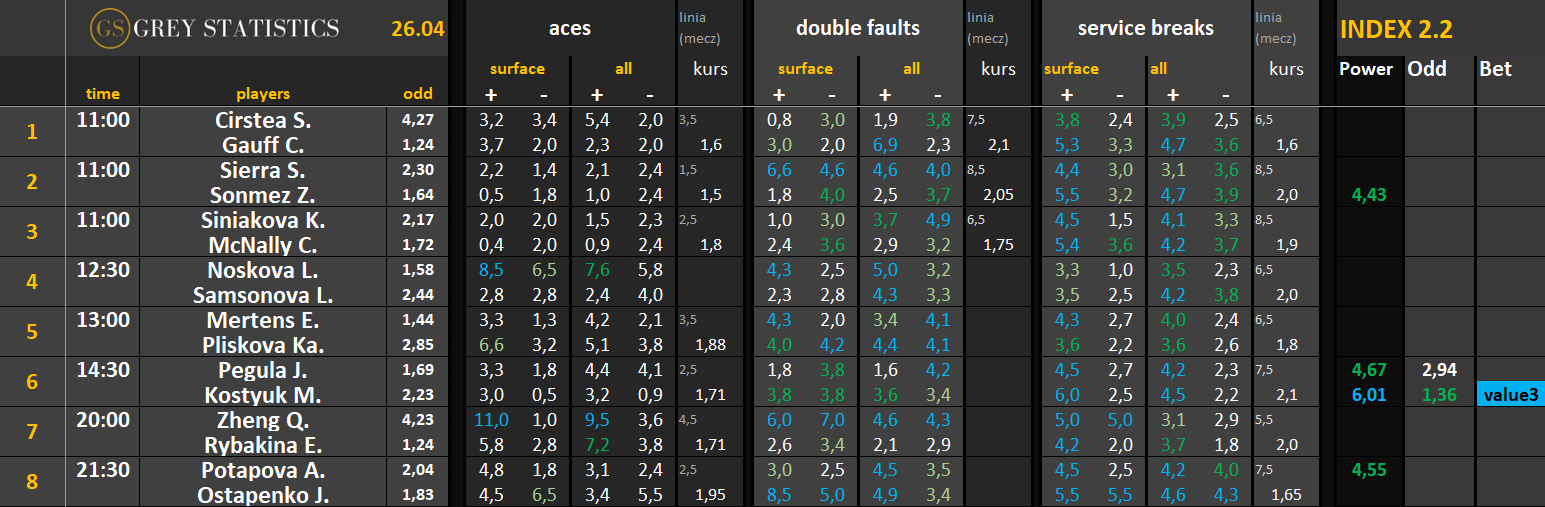The width and height of the screenshot is (1545, 507).
Task: Select the double faults section header
Action: [x=857, y=29]
